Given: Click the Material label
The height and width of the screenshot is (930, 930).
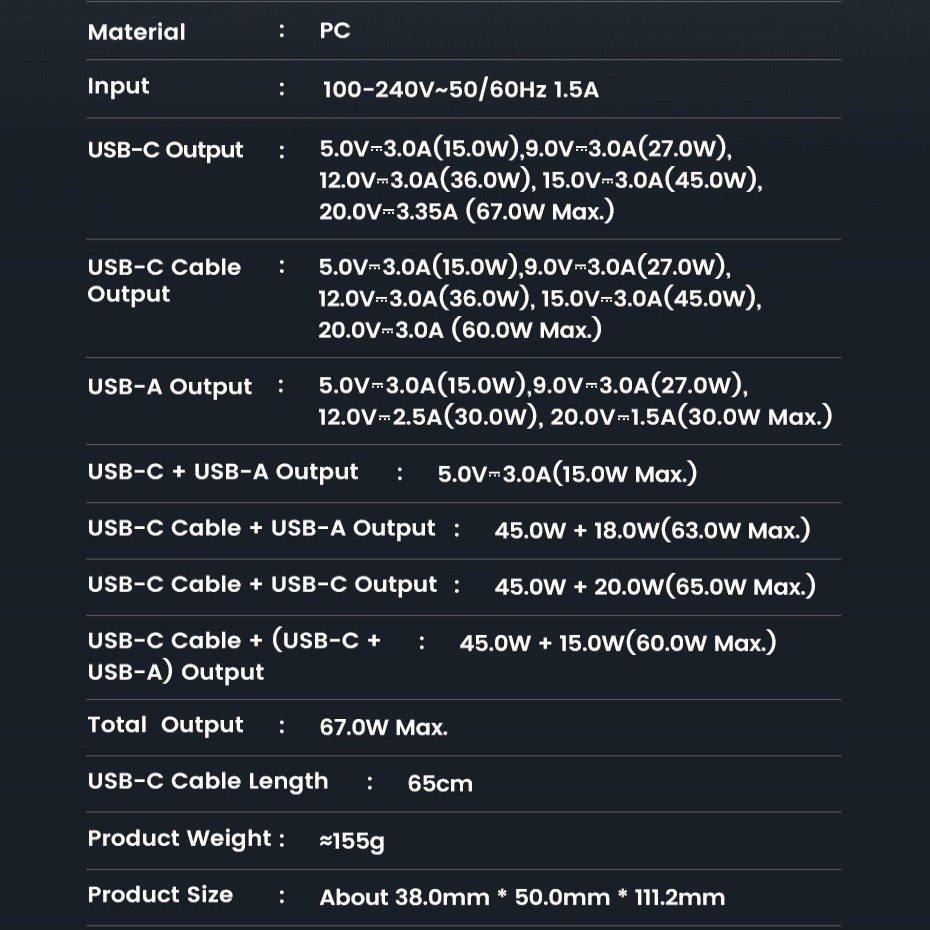Looking at the screenshot, I should pos(136,32).
